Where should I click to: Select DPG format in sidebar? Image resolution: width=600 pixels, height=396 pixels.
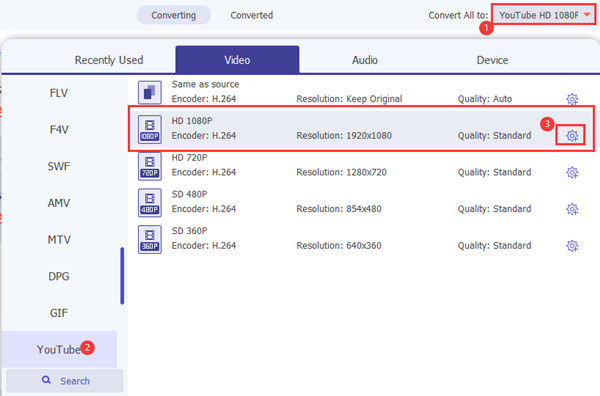(59, 276)
